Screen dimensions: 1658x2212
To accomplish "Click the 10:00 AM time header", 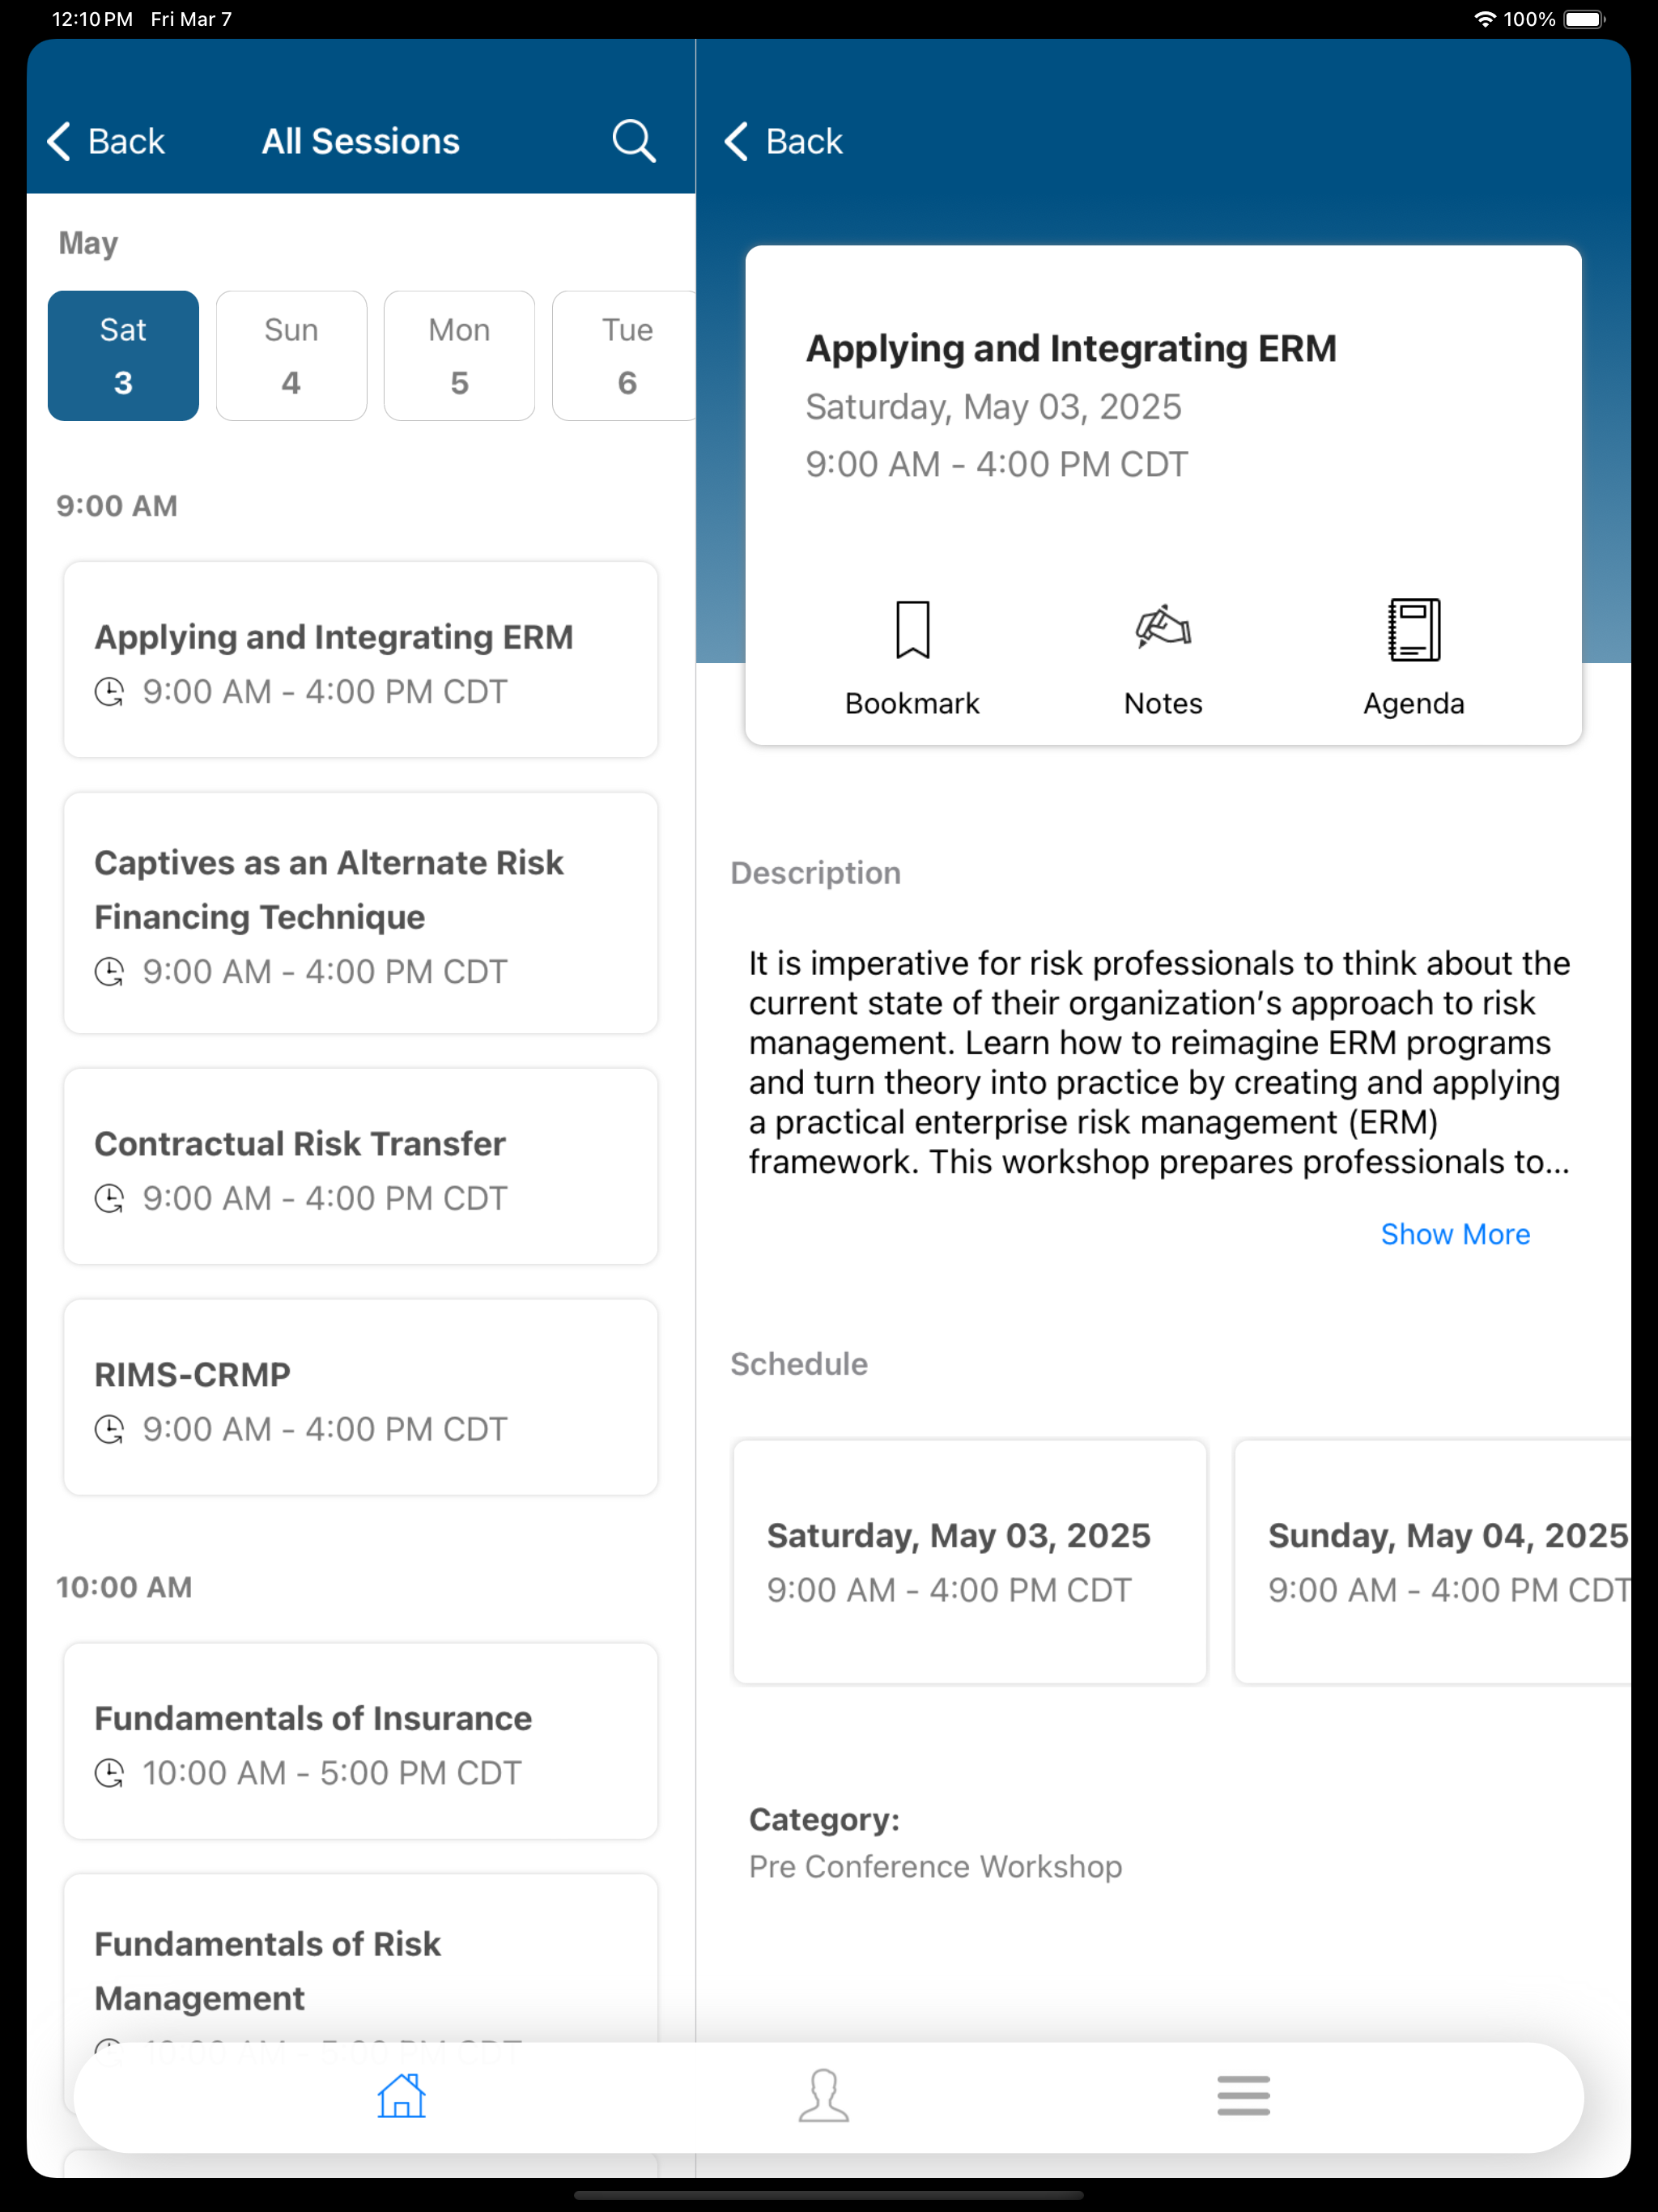I will 124,1587.
